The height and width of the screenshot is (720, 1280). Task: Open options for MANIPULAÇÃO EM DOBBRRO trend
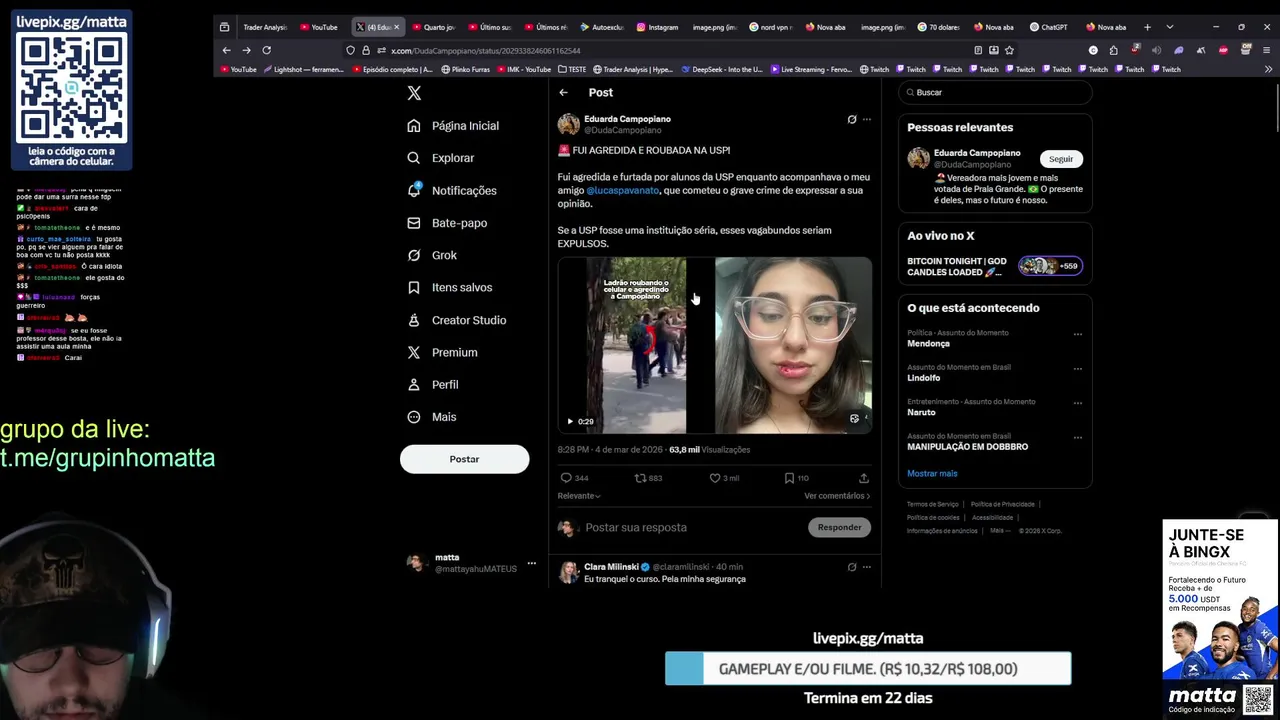click(1078, 437)
